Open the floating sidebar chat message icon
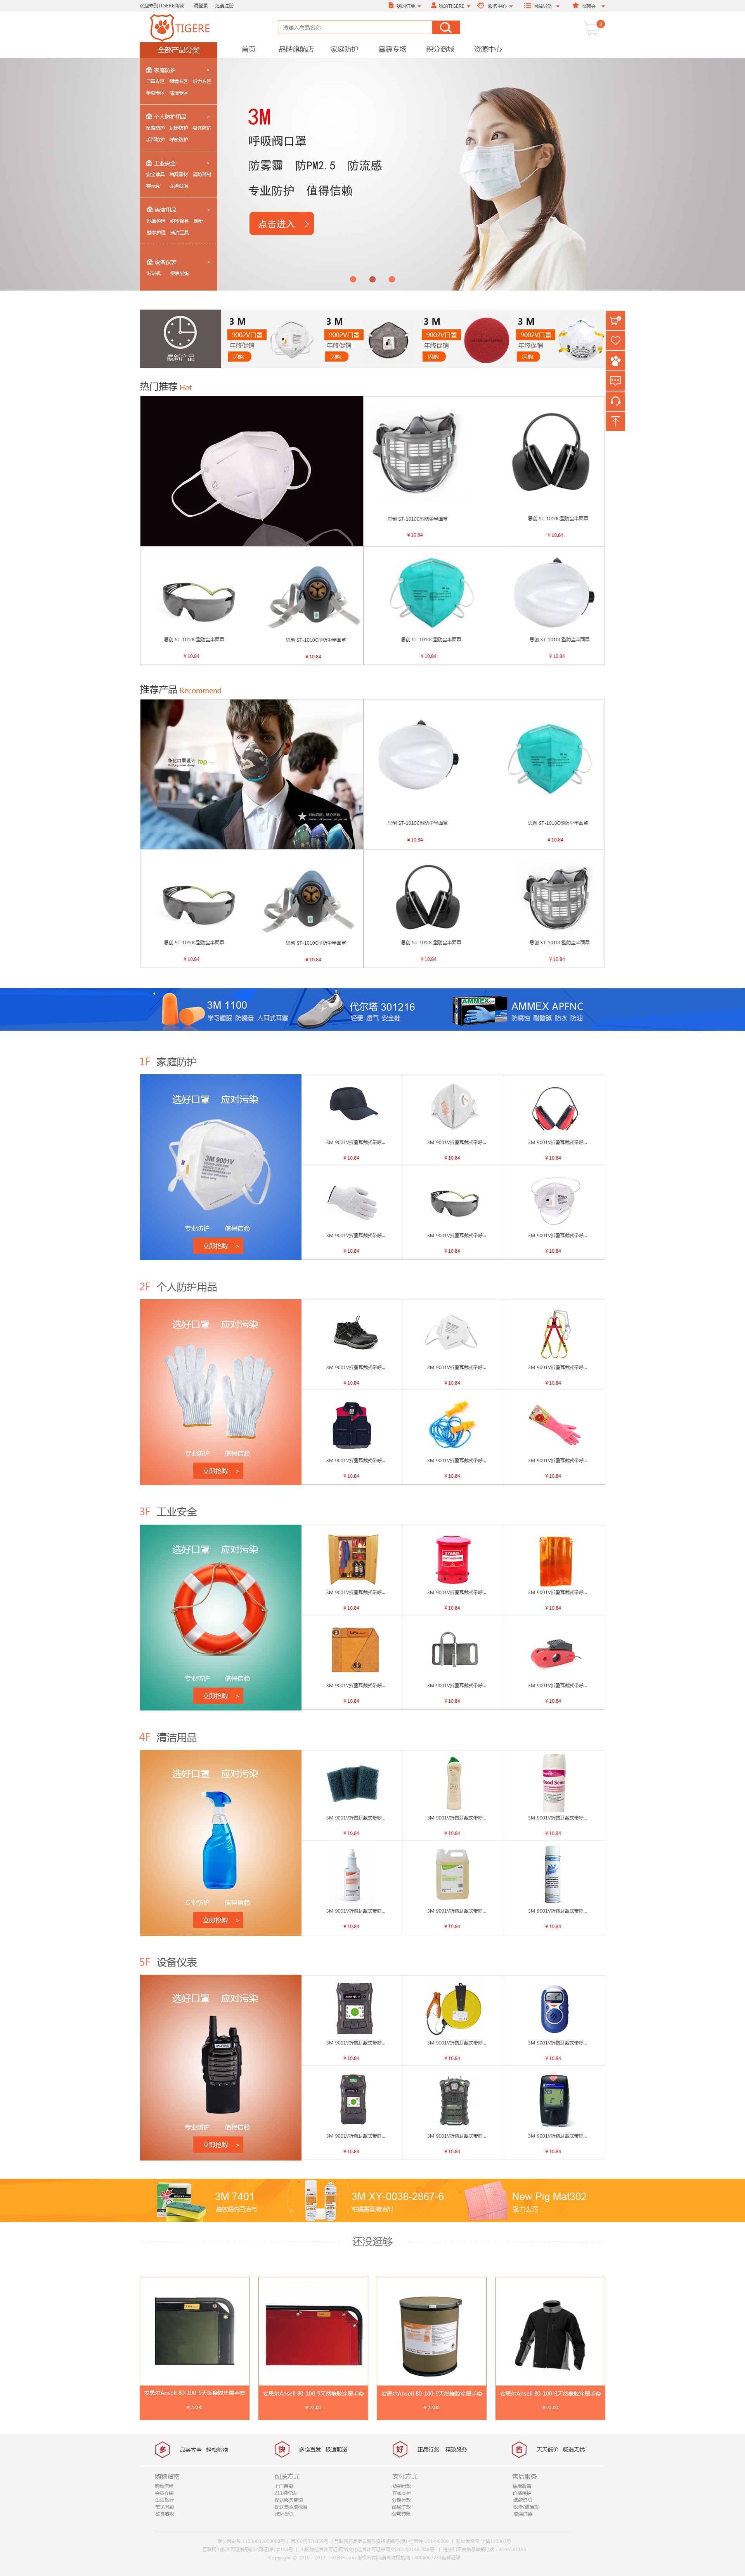 point(615,381)
